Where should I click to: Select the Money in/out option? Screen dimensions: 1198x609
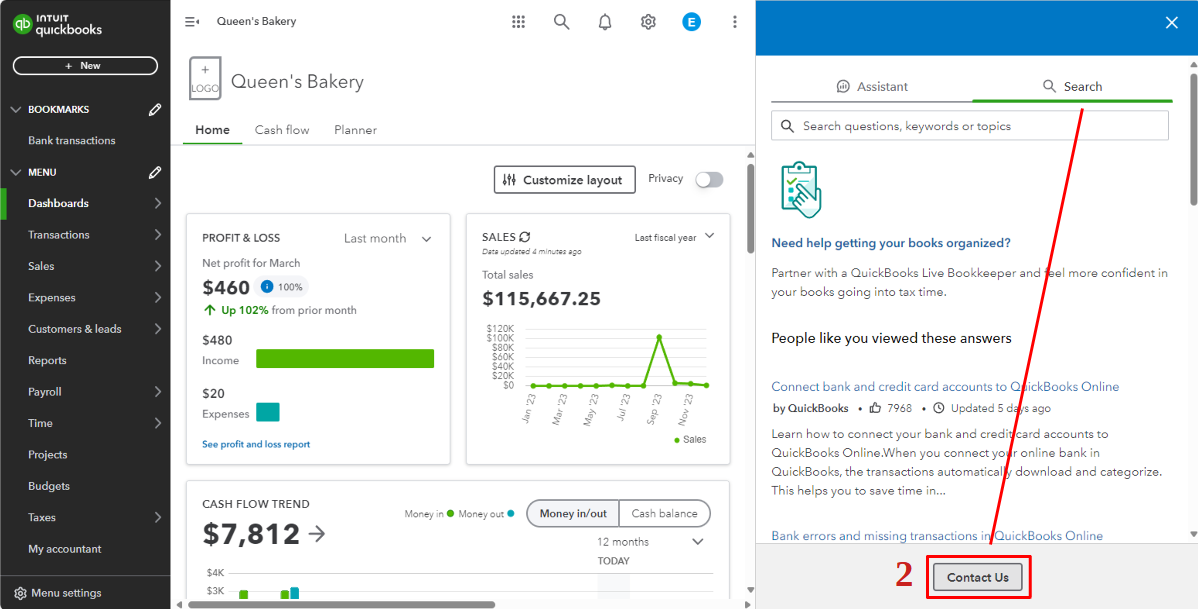click(x=572, y=512)
